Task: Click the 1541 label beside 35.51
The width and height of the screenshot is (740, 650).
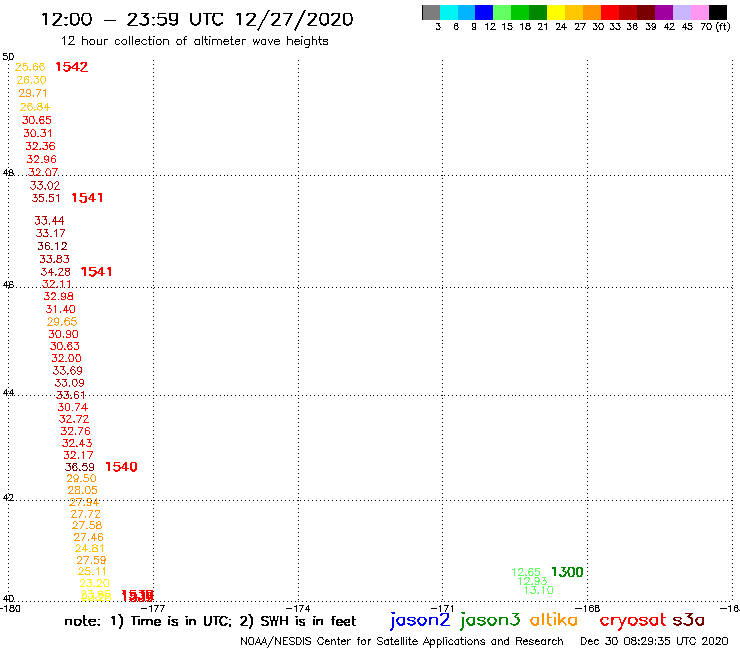Action: point(87,198)
